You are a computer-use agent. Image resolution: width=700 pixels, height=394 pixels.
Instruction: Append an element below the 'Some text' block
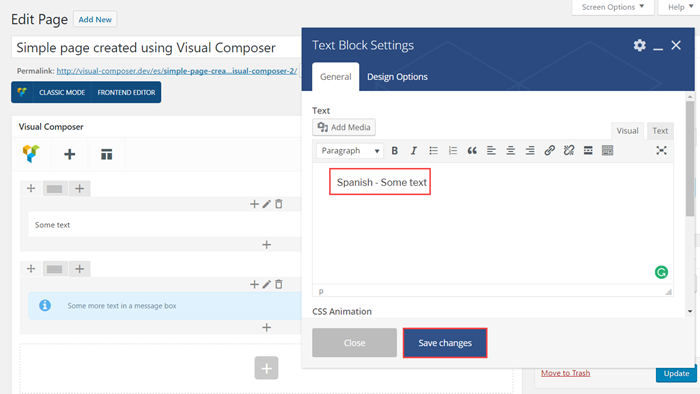(x=267, y=245)
